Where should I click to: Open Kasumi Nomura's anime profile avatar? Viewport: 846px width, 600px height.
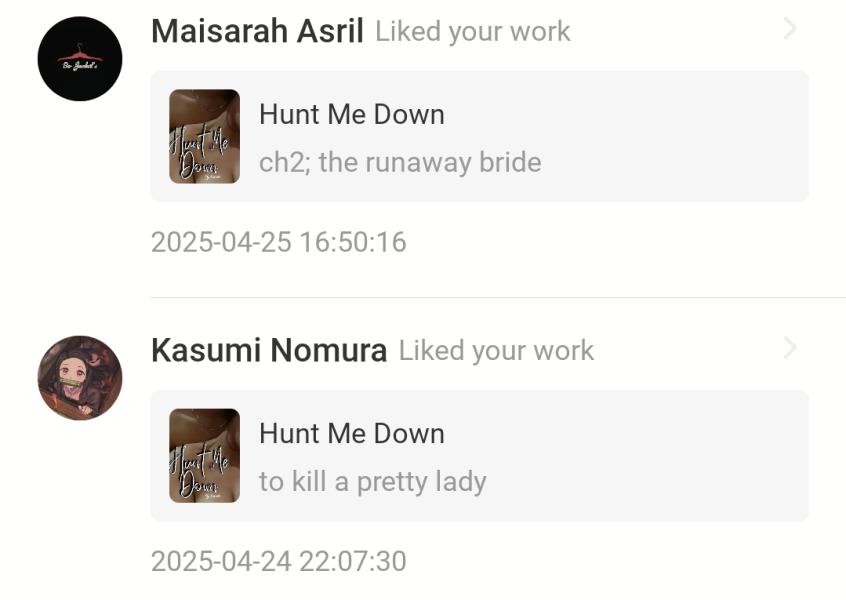pos(80,378)
